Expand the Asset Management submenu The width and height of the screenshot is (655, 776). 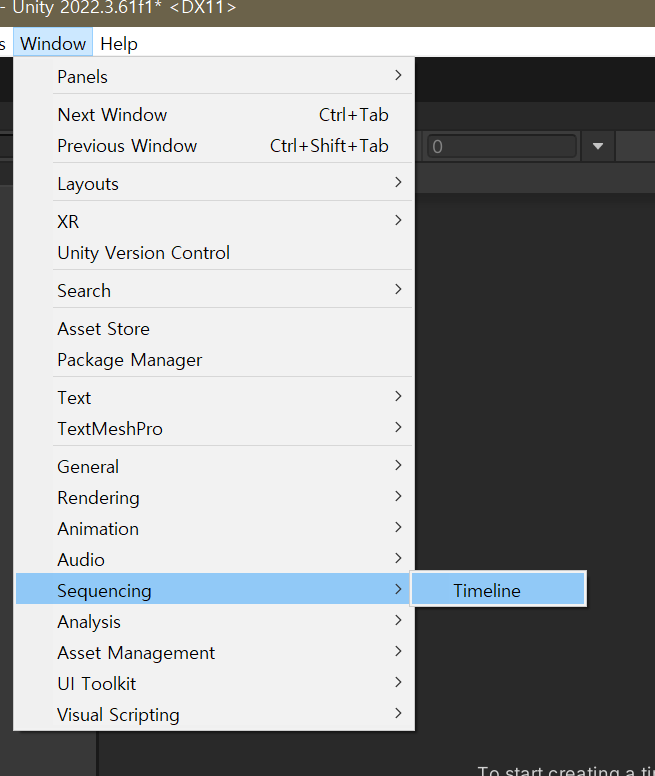point(214,653)
